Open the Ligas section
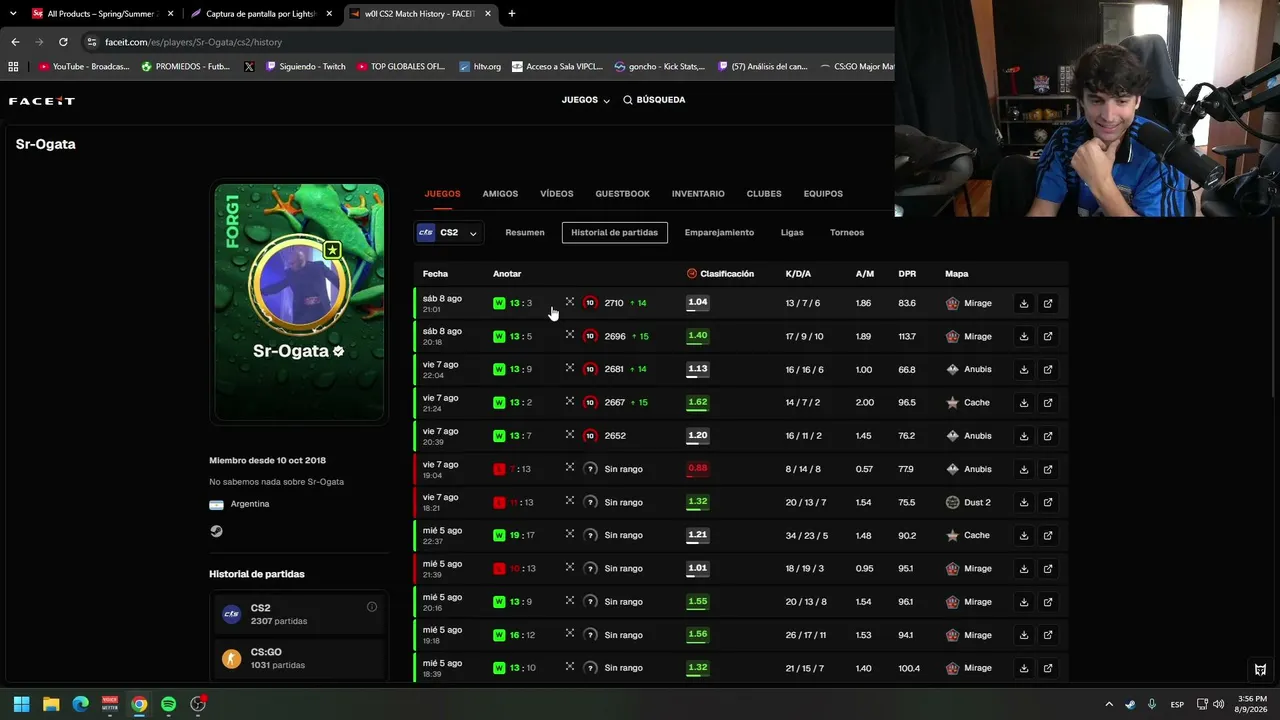1280x720 pixels. (792, 233)
